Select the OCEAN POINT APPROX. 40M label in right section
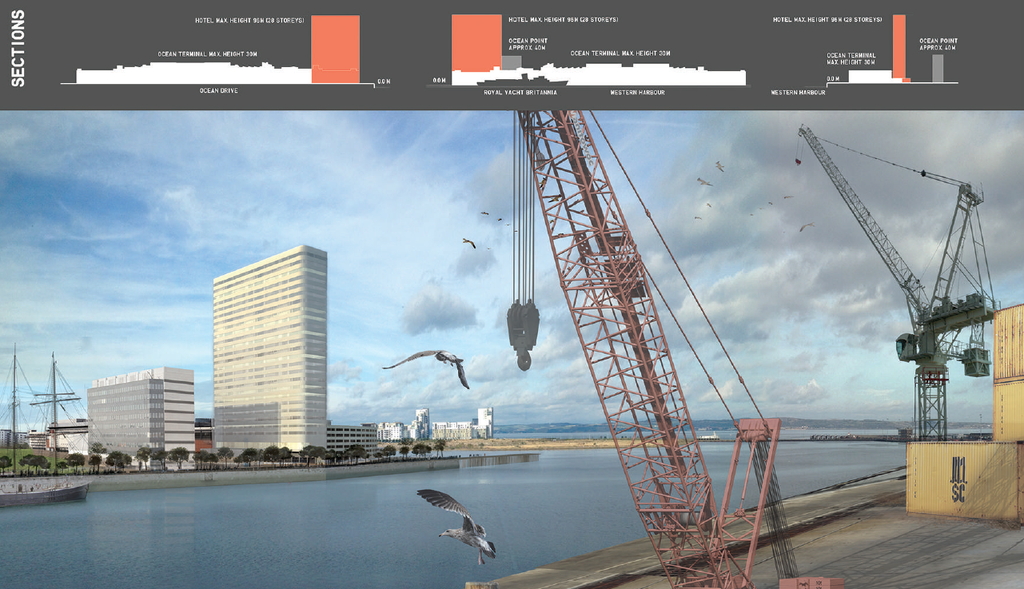1024x589 pixels. coord(937,44)
